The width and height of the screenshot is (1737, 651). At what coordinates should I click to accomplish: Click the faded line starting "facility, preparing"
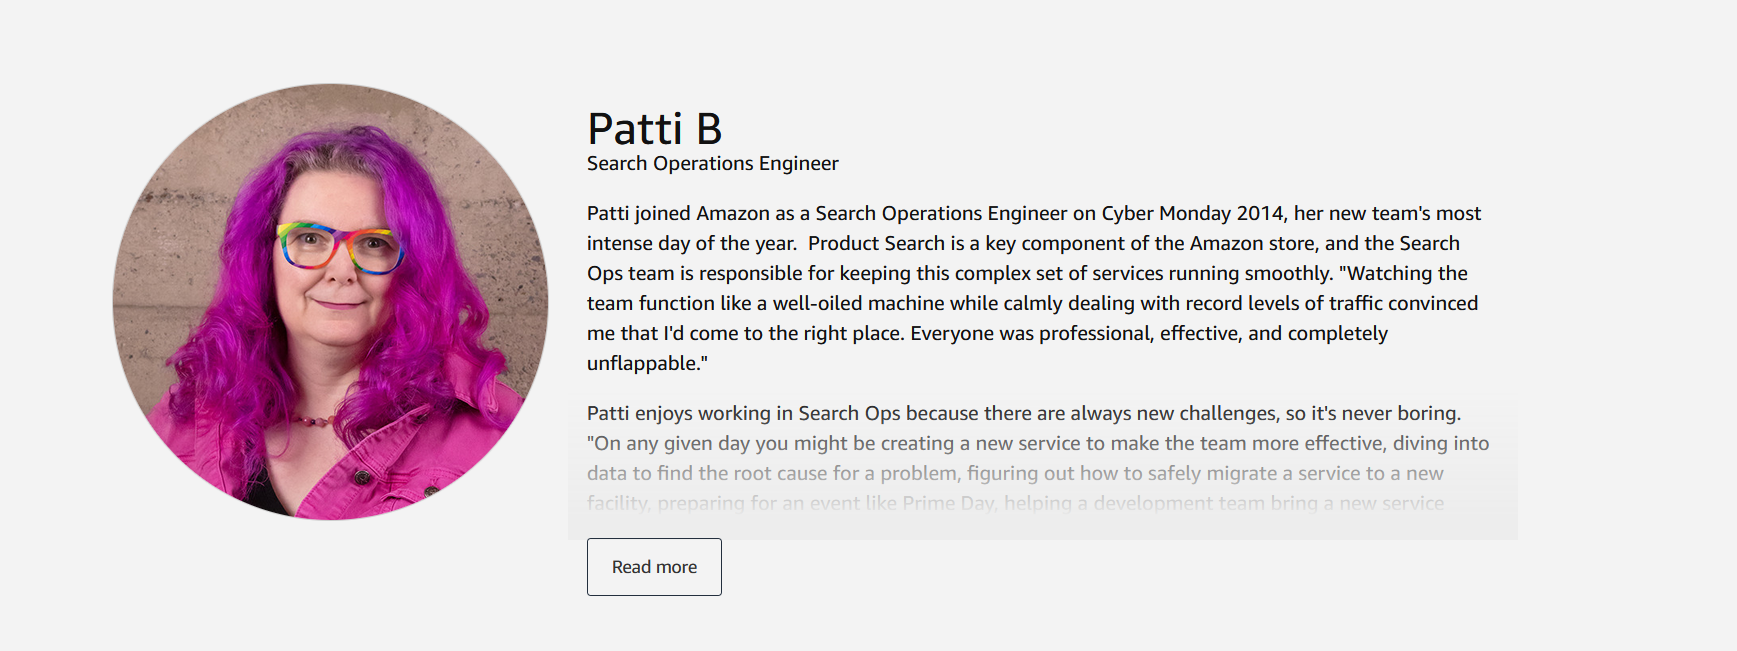click(x=1015, y=503)
